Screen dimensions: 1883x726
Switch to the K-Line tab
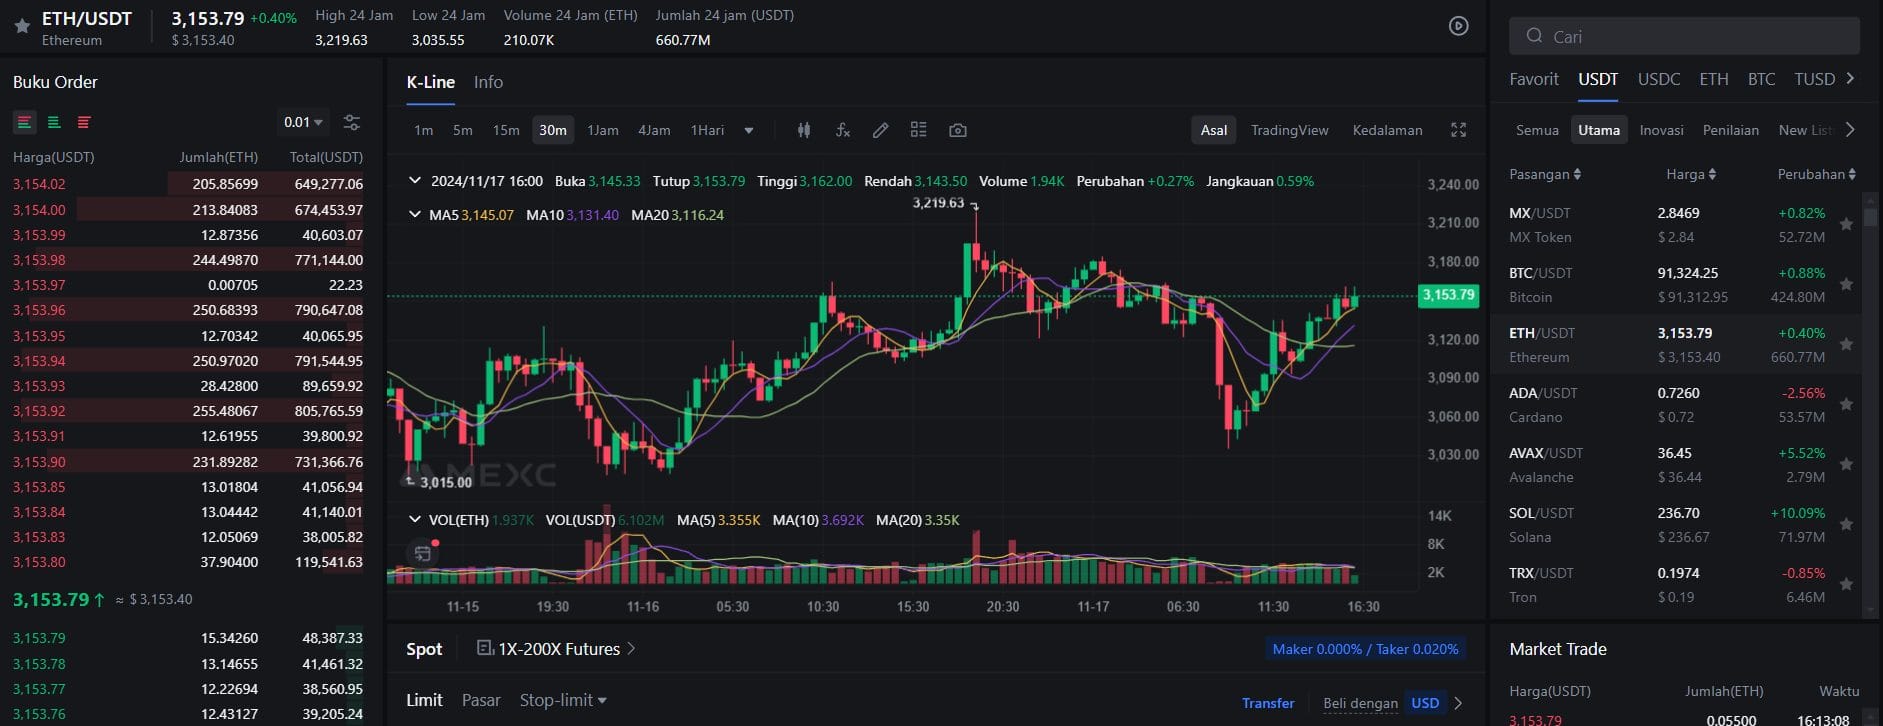430,82
